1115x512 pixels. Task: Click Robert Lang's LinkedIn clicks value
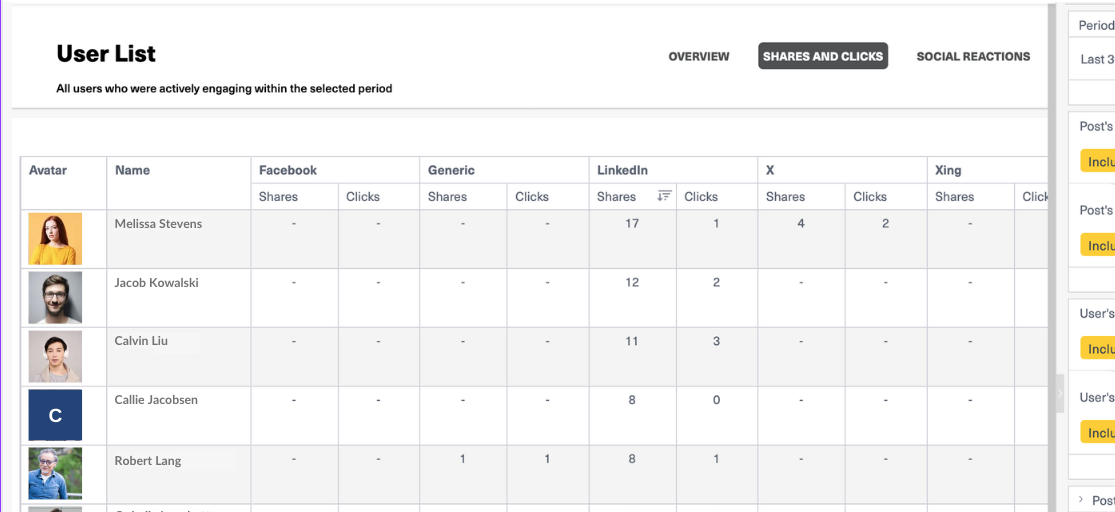click(x=716, y=459)
